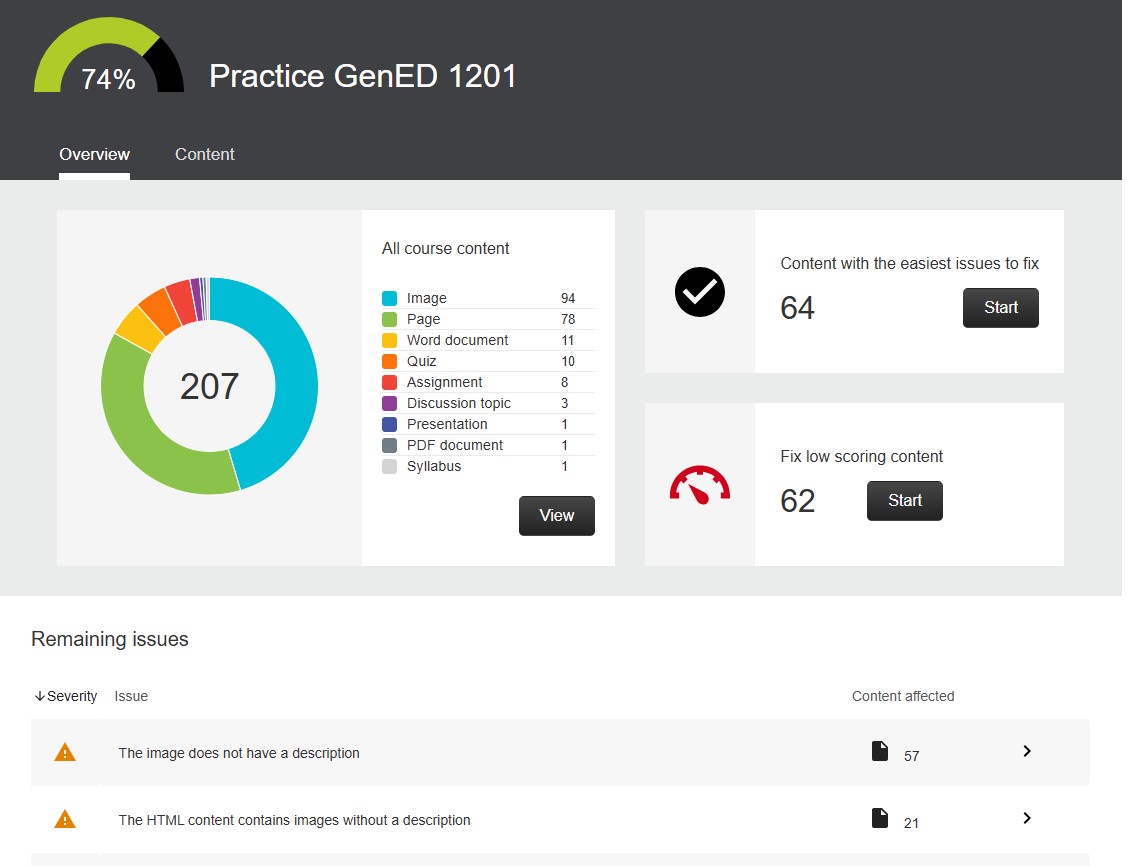Click the black checkmark circle icon
The width and height of the screenshot is (1127, 866).
(x=700, y=292)
